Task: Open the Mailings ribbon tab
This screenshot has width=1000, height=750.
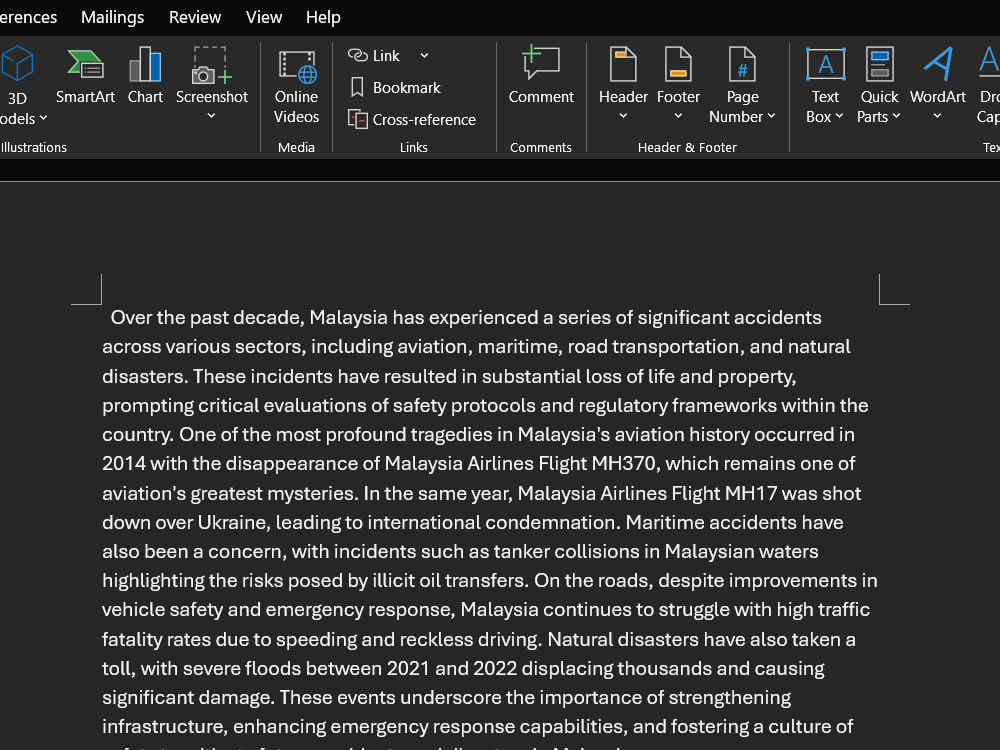Action: [x=112, y=17]
